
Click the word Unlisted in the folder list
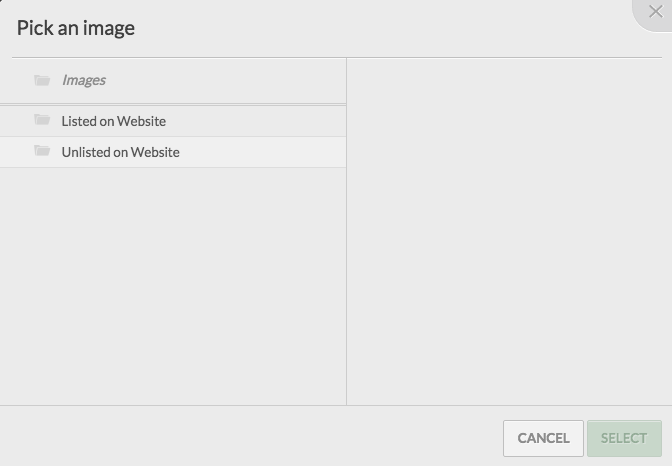coord(86,152)
